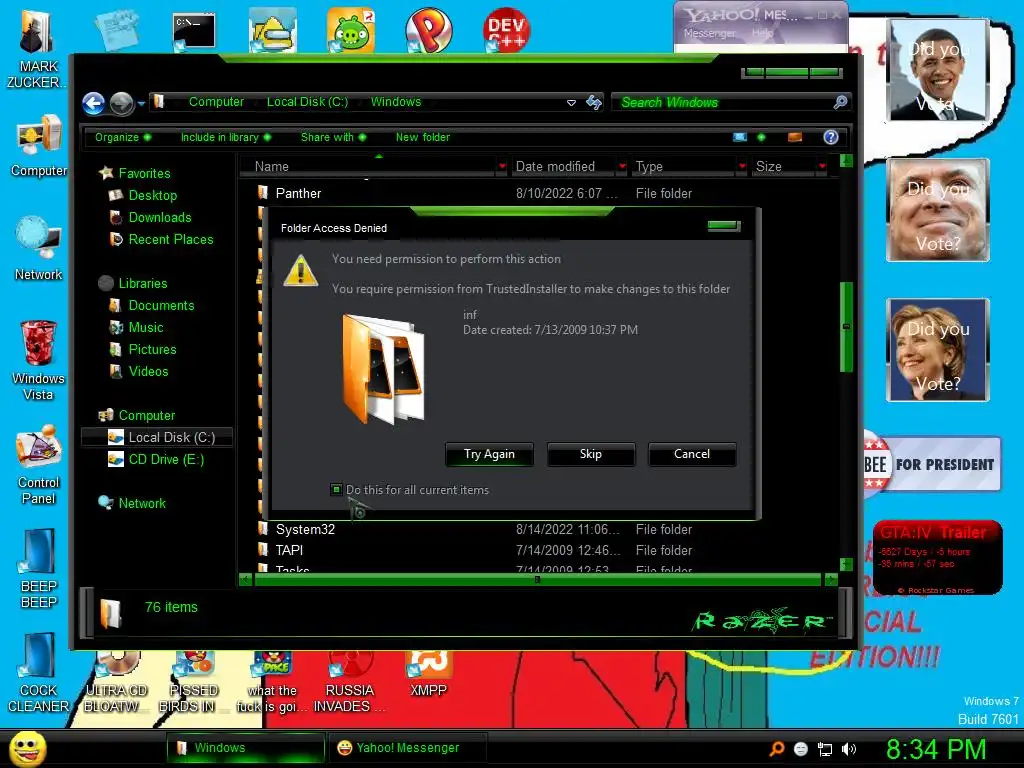Open the Date modified column filter dropdown

[622, 167]
